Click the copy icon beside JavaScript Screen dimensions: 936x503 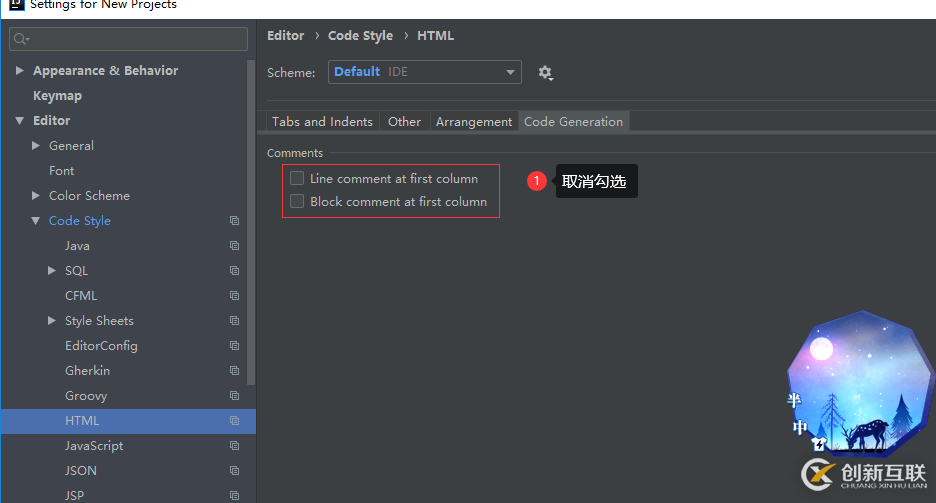234,446
